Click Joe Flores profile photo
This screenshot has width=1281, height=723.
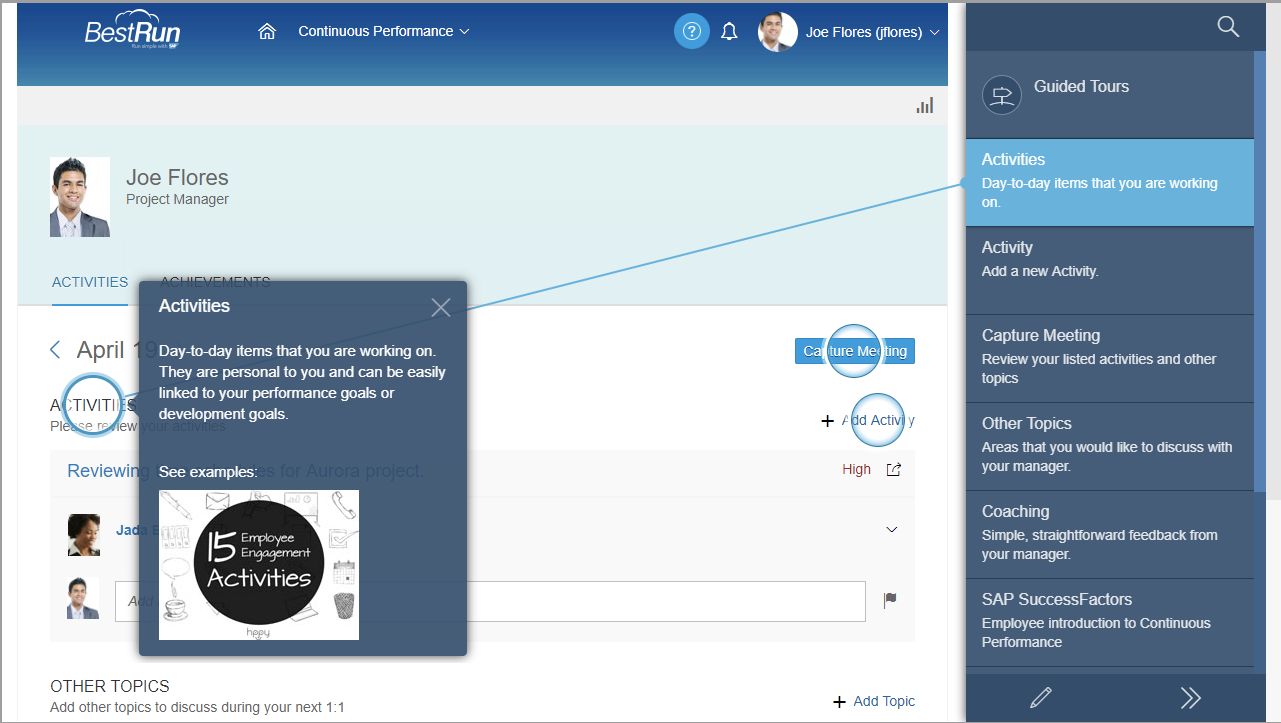pos(80,197)
